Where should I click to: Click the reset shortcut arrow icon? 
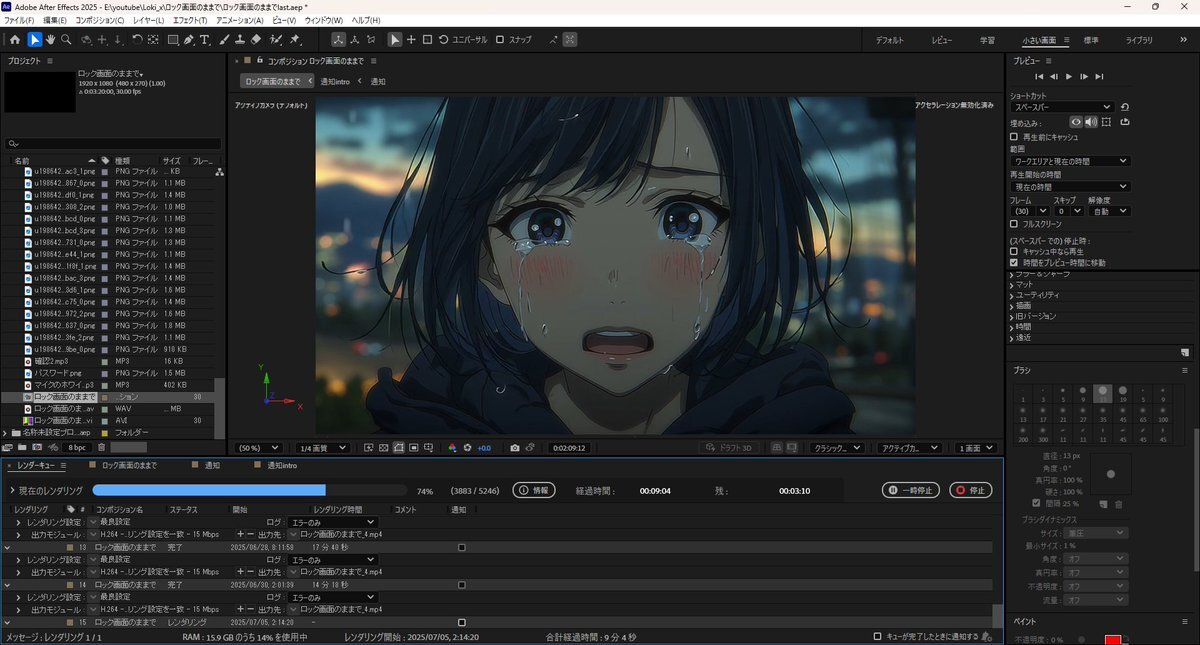(x=1125, y=107)
